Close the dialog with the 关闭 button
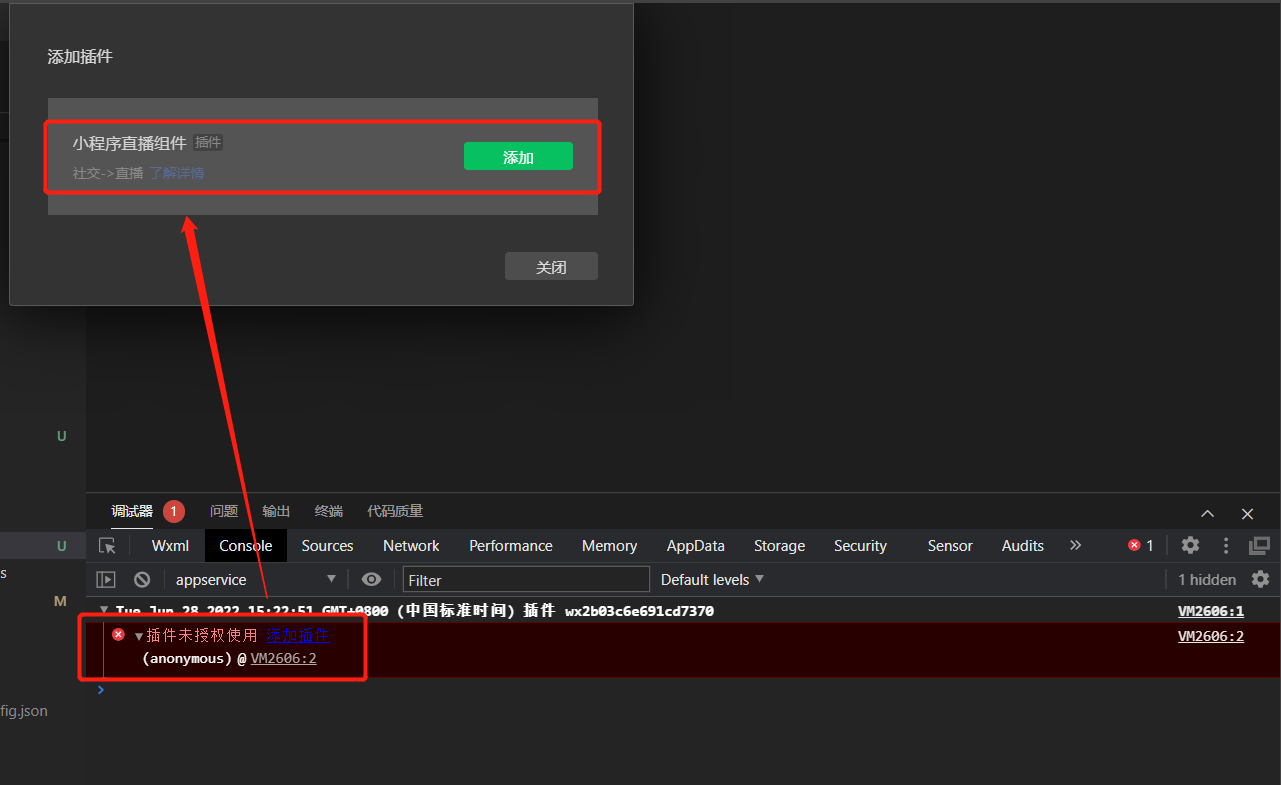This screenshot has height=785, width=1281. click(551, 267)
